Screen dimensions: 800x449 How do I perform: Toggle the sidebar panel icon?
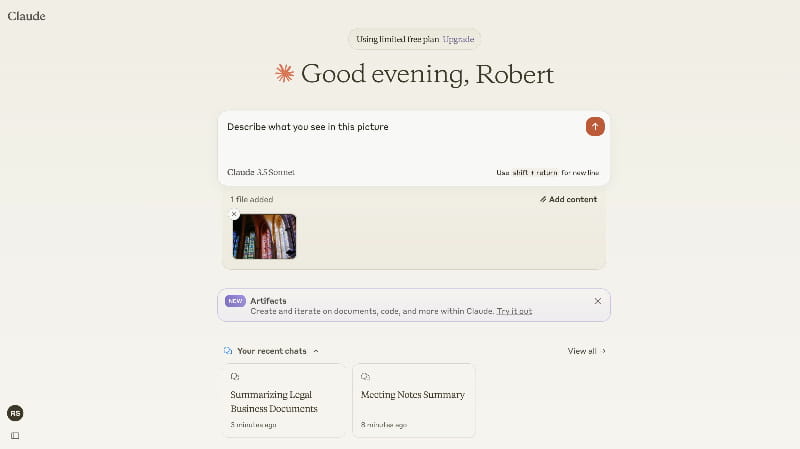pos(15,435)
